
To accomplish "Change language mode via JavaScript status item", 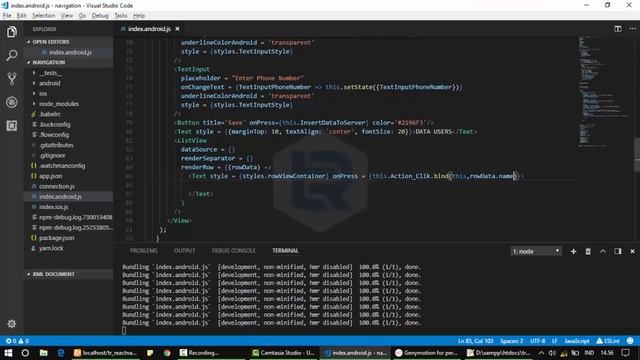I will coord(577,341).
